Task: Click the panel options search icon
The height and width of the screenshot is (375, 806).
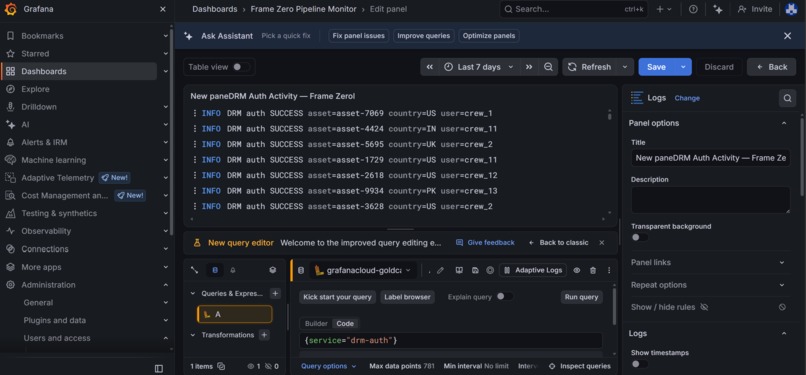Action: pyautogui.click(x=787, y=98)
